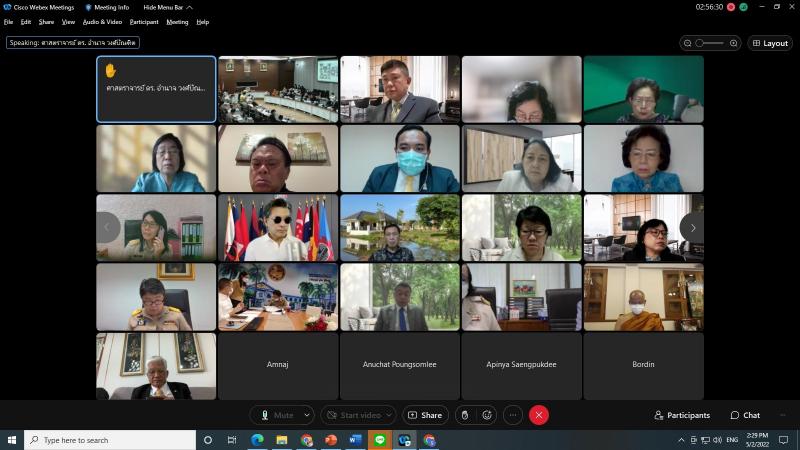Click Meeting Info shield icon
Viewport: 800px width, 450px height.
(88, 7)
